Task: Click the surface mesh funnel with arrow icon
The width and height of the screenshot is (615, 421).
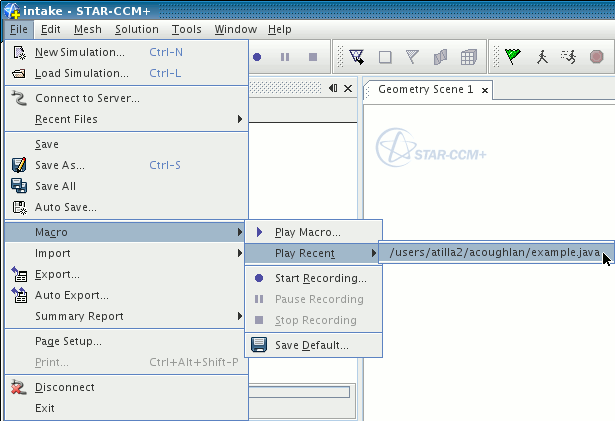Action: tap(357, 57)
